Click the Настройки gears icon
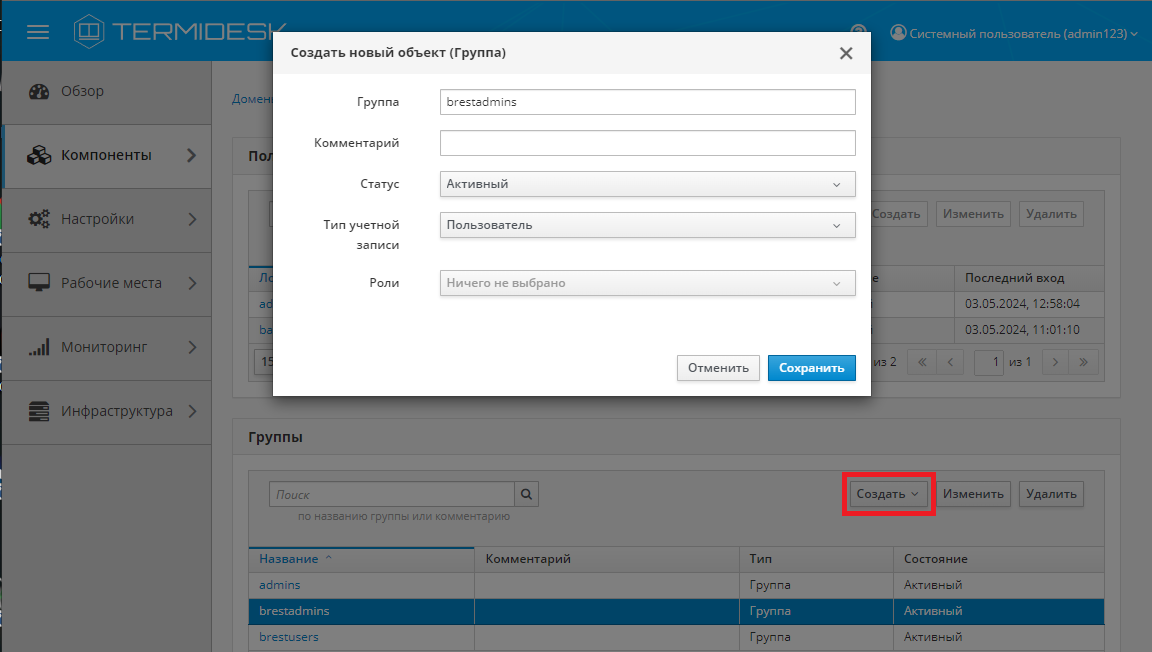1152x652 pixels. point(39,219)
